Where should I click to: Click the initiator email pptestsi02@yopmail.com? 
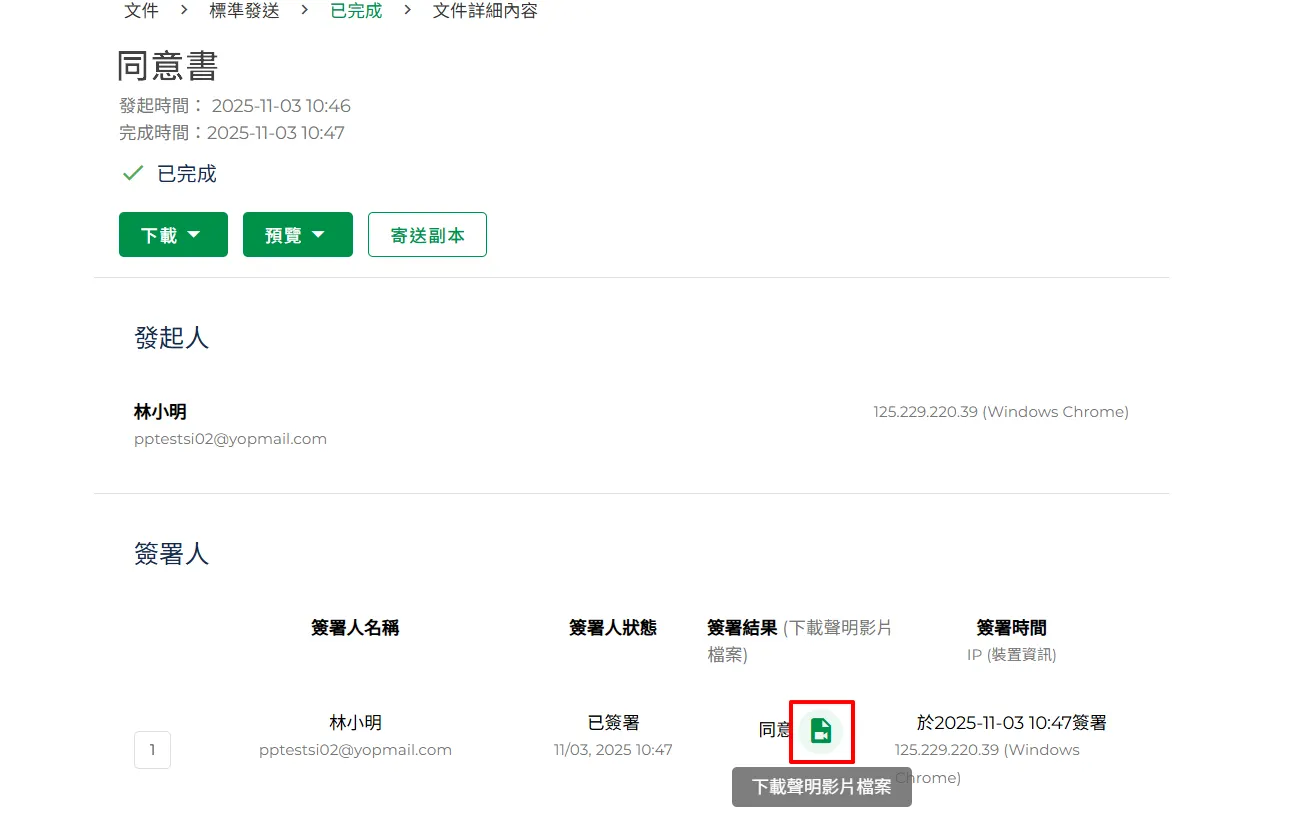click(x=230, y=438)
